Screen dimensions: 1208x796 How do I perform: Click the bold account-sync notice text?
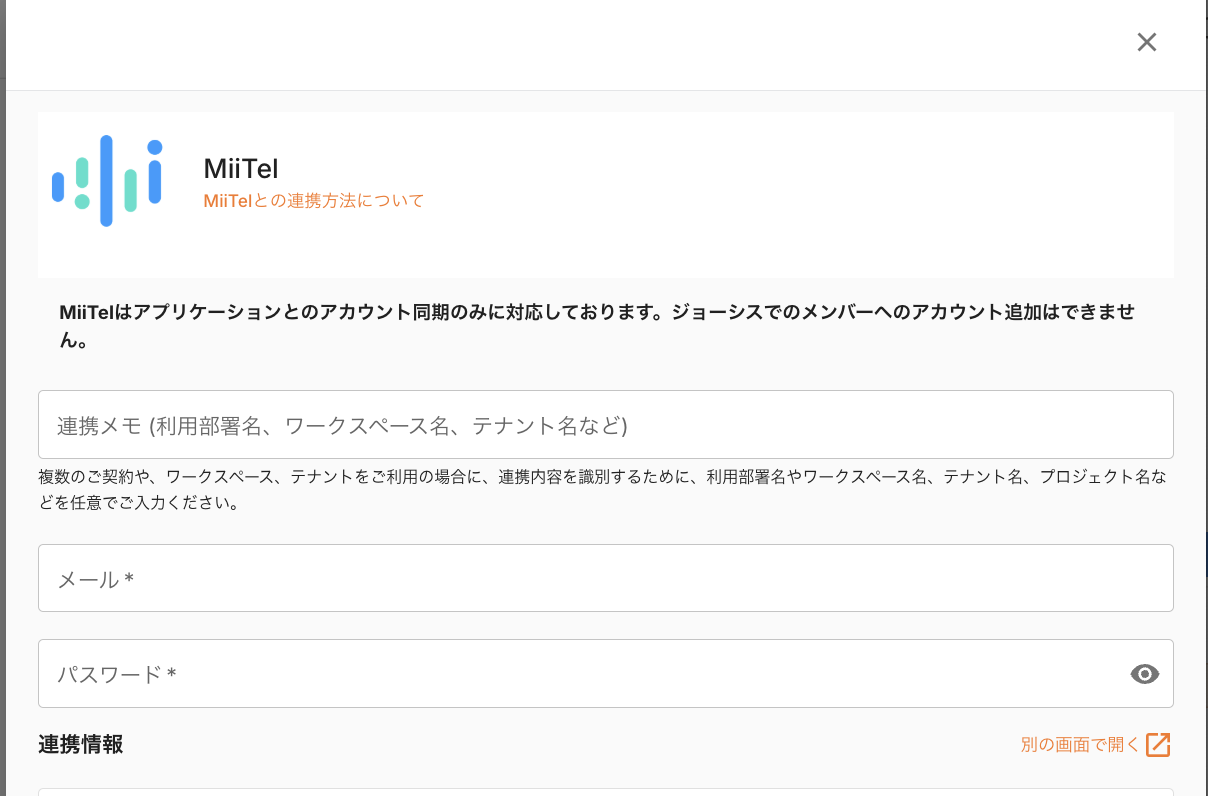597,325
